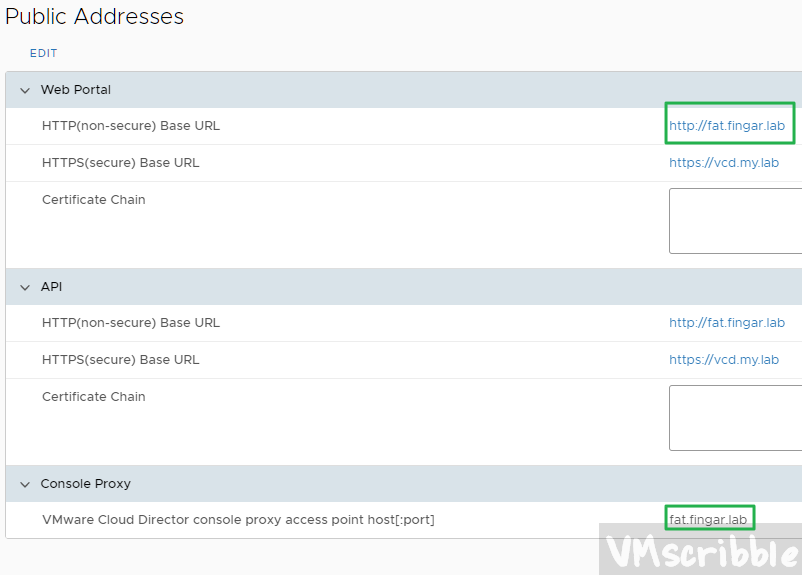This screenshot has height=575, width=802.
Task: Click the EDIT button under Public Addresses
Action: coord(43,53)
